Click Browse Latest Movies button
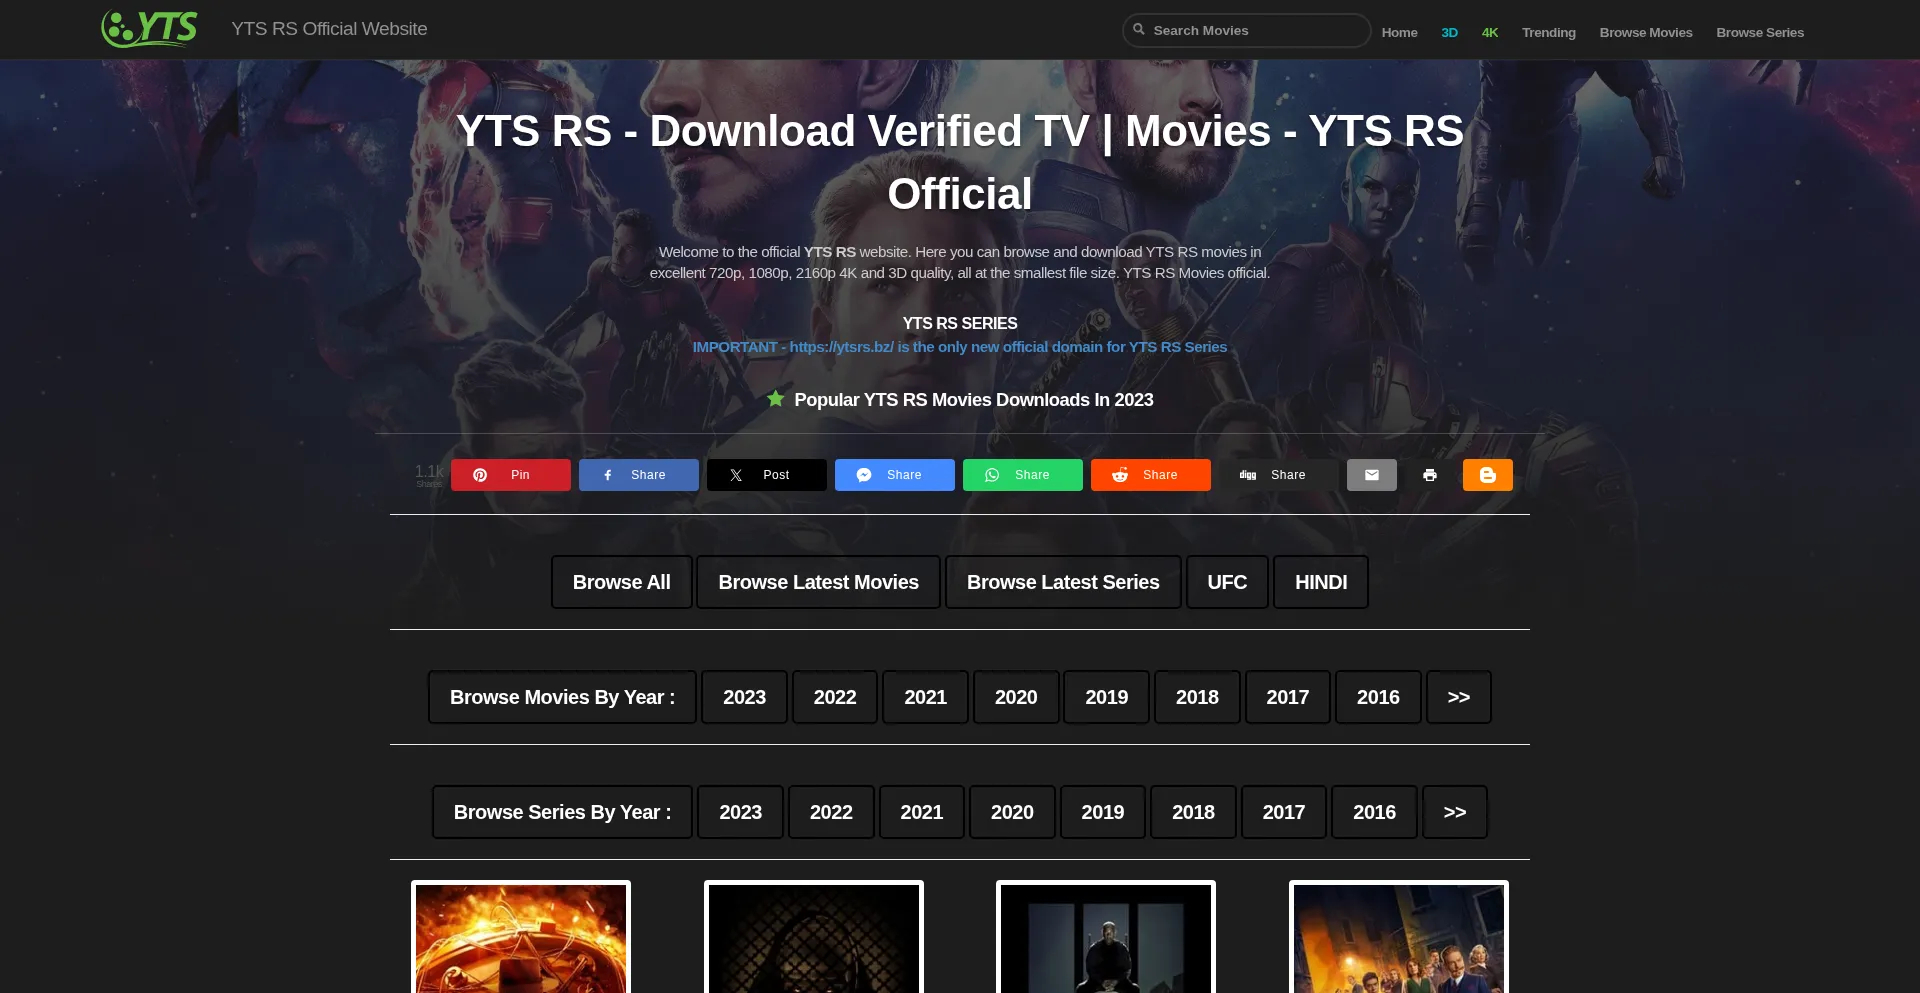The image size is (1920, 993). [818, 582]
